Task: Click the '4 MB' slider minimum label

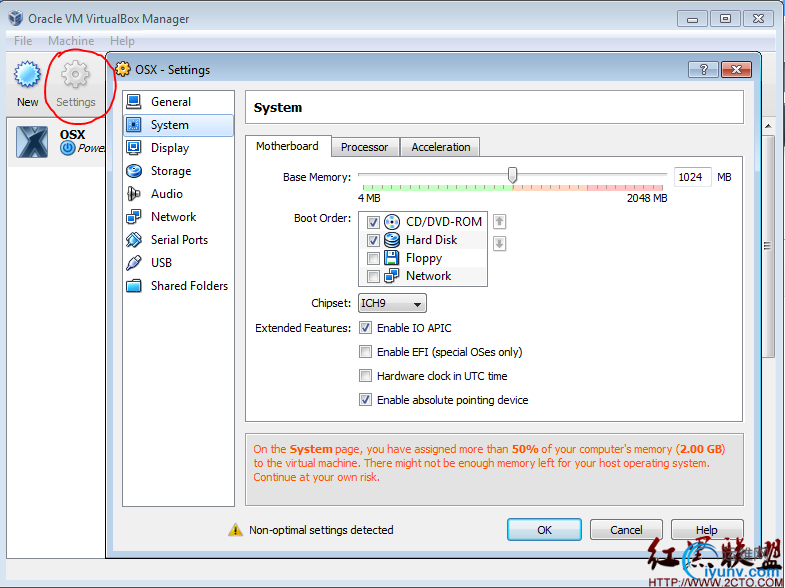Action: (x=369, y=198)
